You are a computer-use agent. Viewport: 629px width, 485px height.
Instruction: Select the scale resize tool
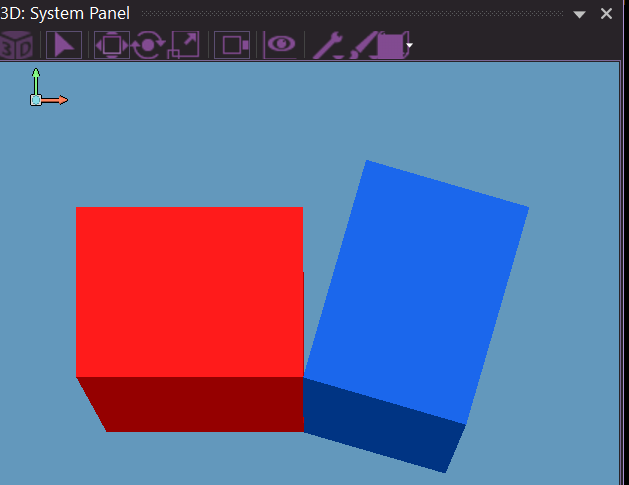[x=185, y=45]
